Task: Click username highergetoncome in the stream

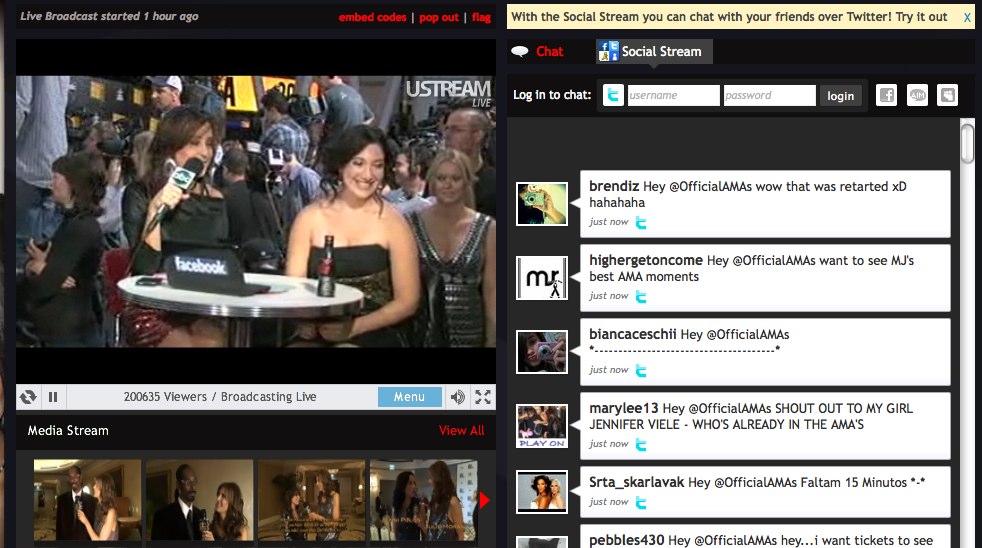Action: point(646,260)
